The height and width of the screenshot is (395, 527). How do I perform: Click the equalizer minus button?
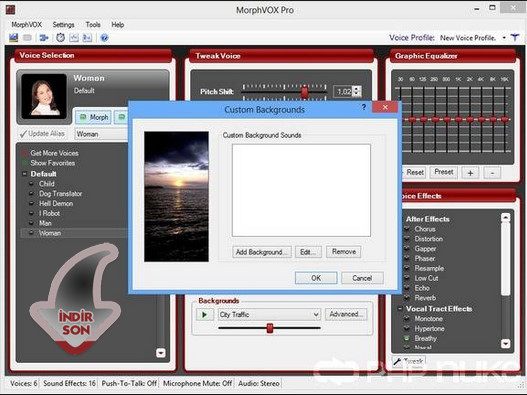(492, 173)
